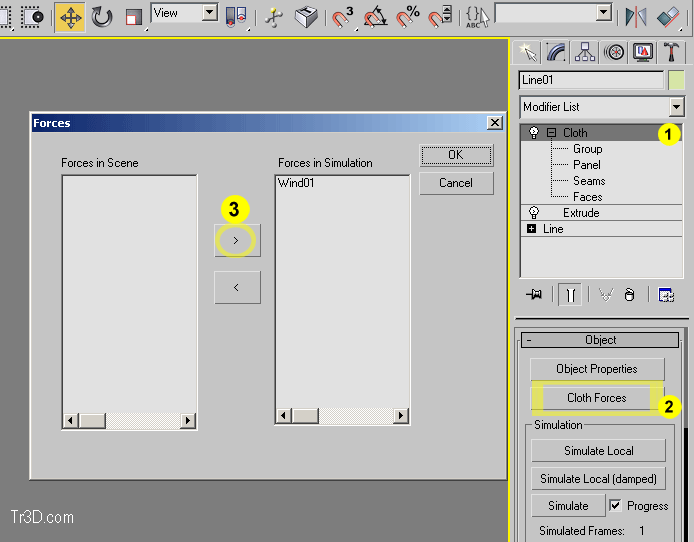Screen dimensions: 694x542
Task: Click the Line01 object color swatch
Action: pyautogui.click(x=677, y=80)
